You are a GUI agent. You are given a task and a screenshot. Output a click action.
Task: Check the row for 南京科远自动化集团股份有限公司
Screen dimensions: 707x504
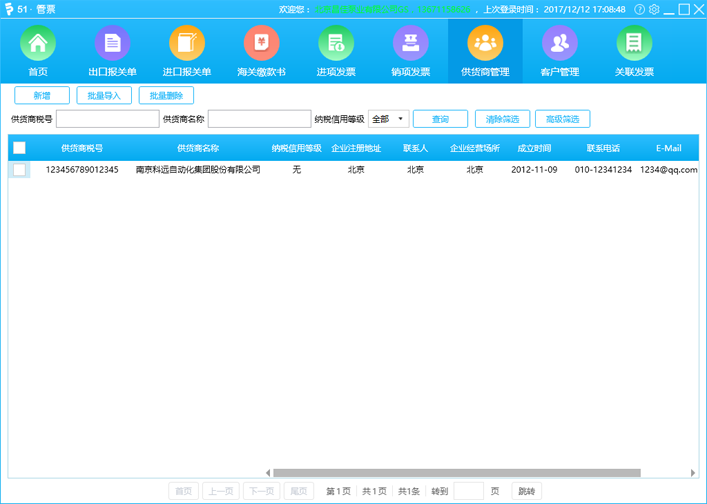19,170
